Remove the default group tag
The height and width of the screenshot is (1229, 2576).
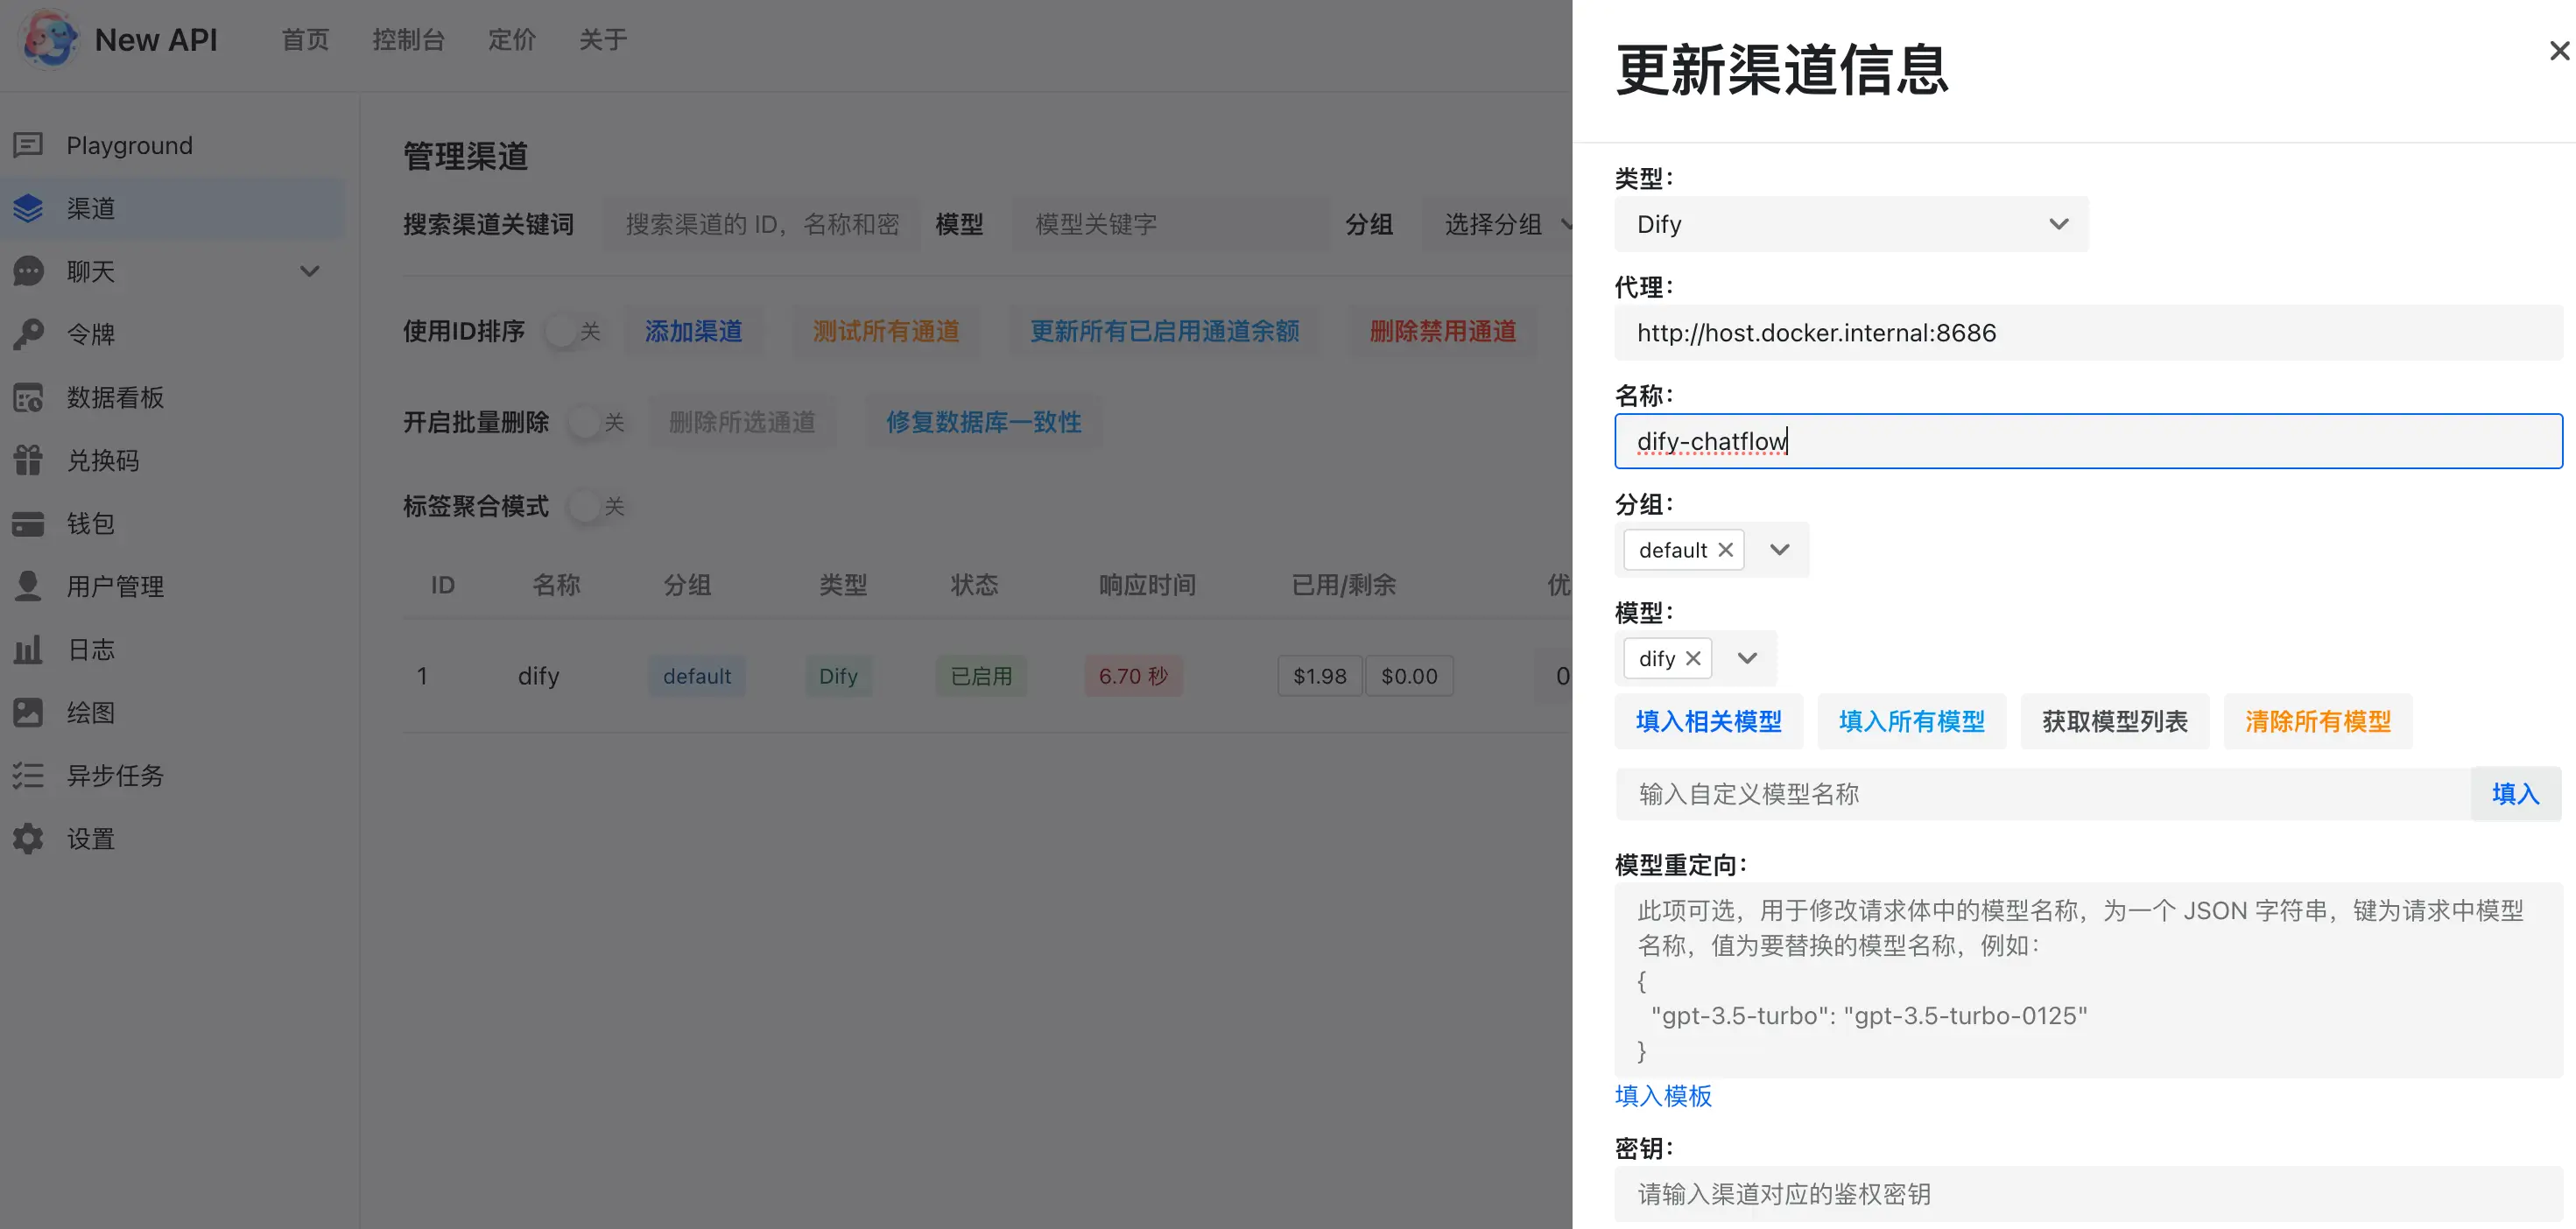1725,550
